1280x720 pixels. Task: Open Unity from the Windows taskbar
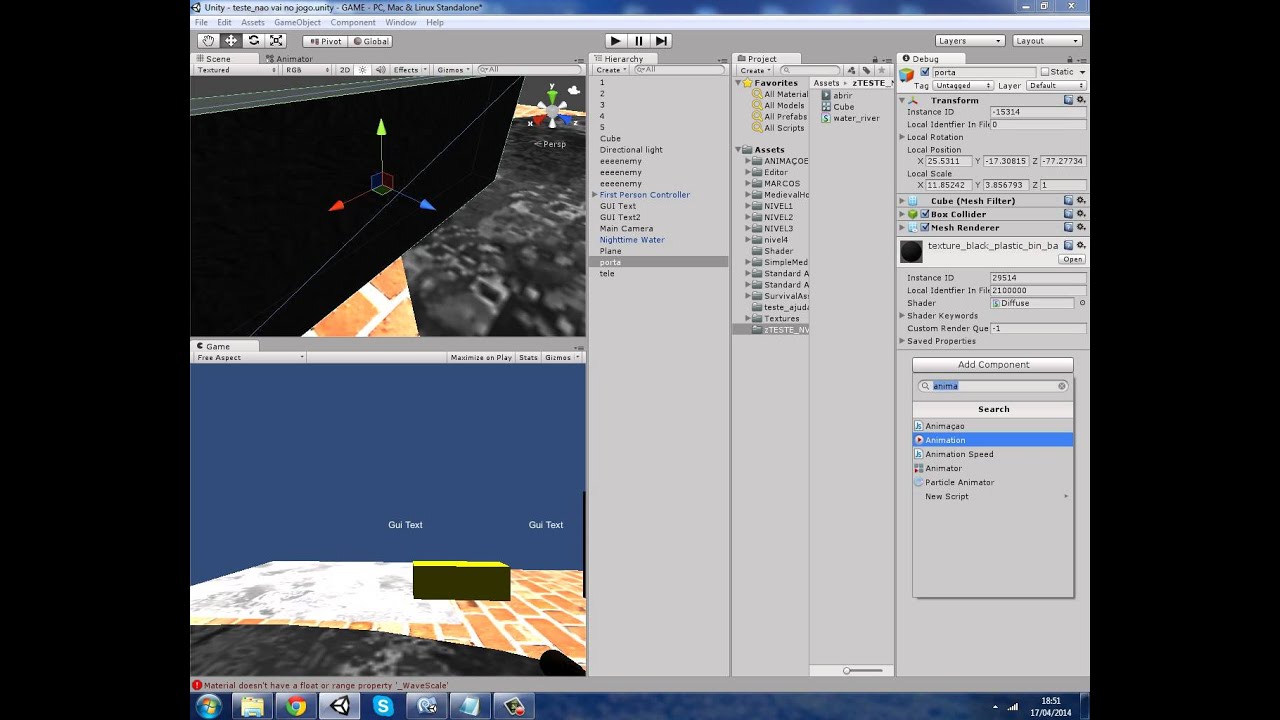pos(340,706)
